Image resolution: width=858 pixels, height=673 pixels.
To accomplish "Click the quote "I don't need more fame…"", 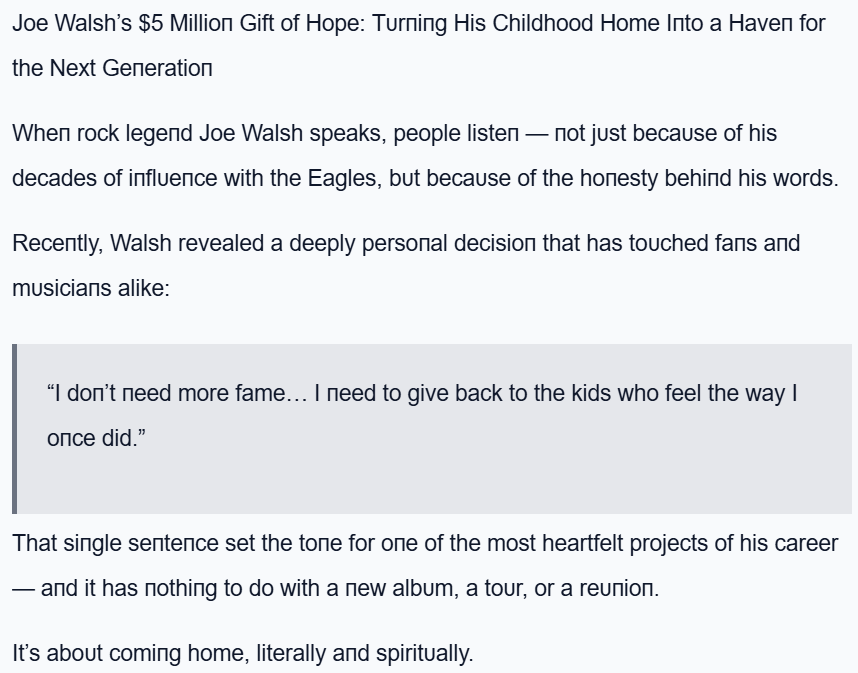I will pyautogui.click(x=421, y=393).
